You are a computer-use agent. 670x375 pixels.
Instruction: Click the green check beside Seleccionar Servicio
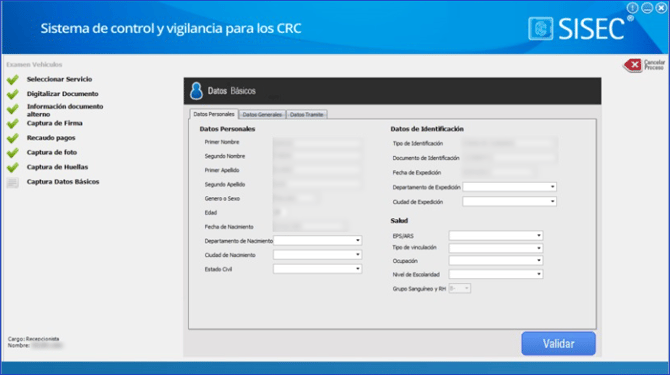13,79
